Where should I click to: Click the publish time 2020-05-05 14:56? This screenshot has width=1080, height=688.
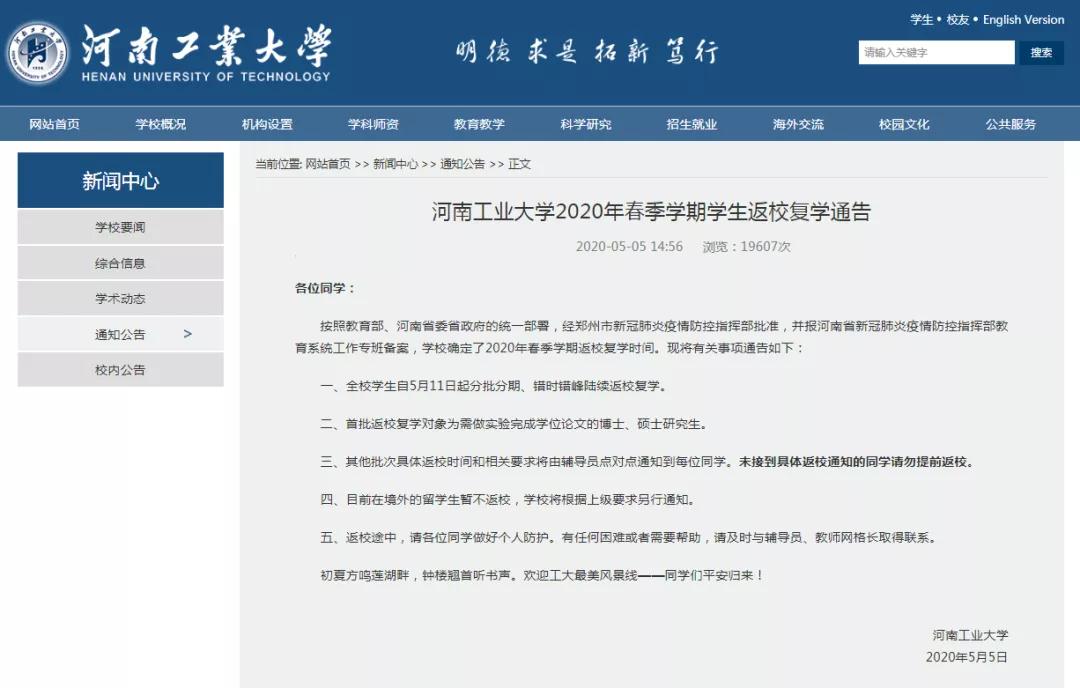pos(630,247)
